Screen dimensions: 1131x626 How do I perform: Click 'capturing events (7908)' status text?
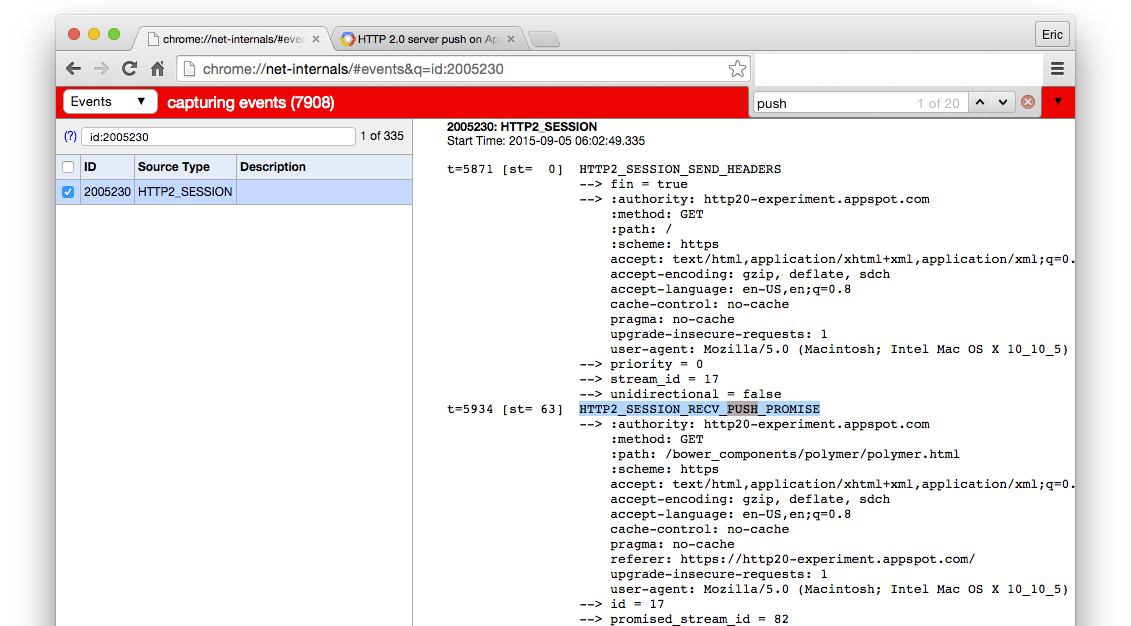point(251,102)
